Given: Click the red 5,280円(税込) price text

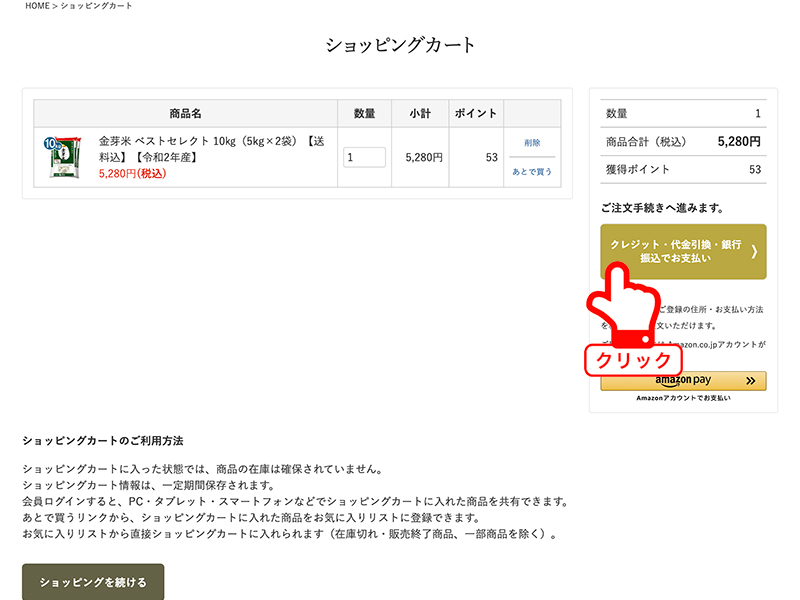Looking at the screenshot, I should pyautogui.click(x=132, y=173).
